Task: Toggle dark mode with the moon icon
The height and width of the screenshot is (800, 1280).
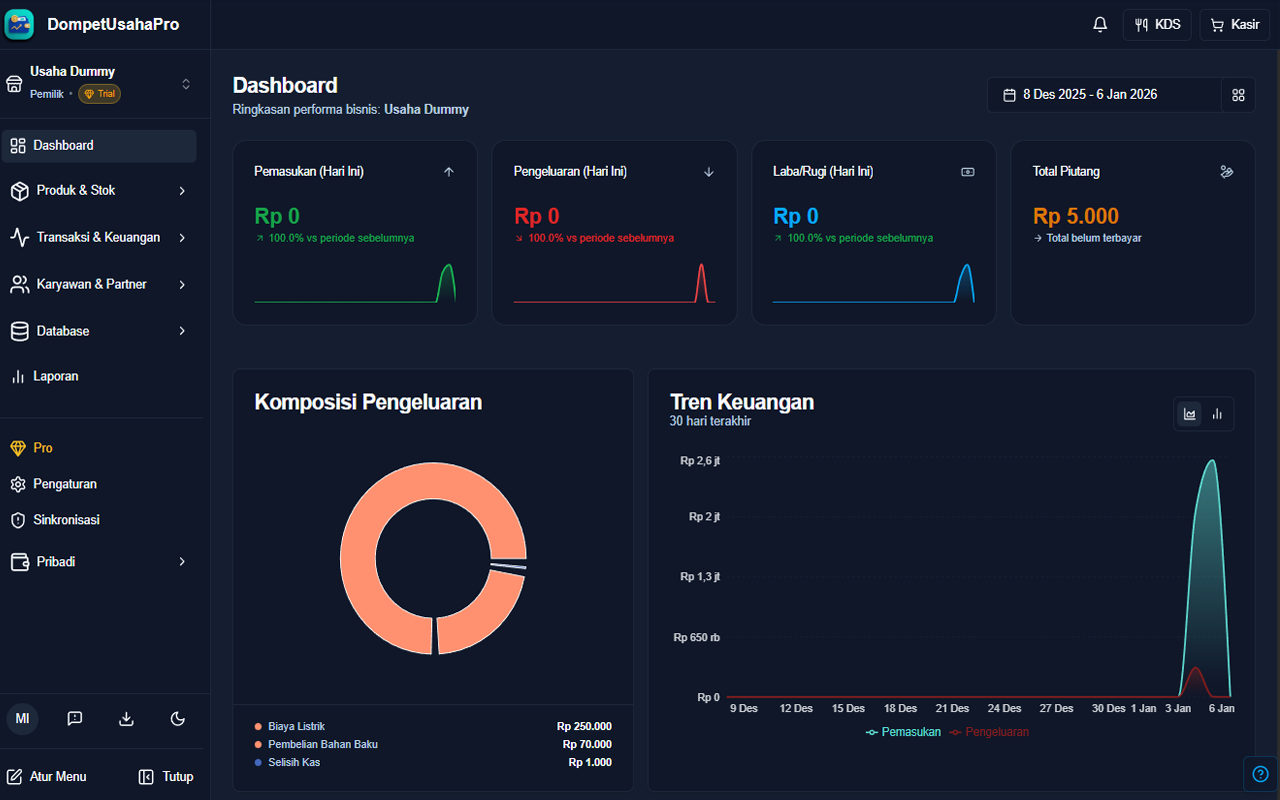Action: click(177, 718)
